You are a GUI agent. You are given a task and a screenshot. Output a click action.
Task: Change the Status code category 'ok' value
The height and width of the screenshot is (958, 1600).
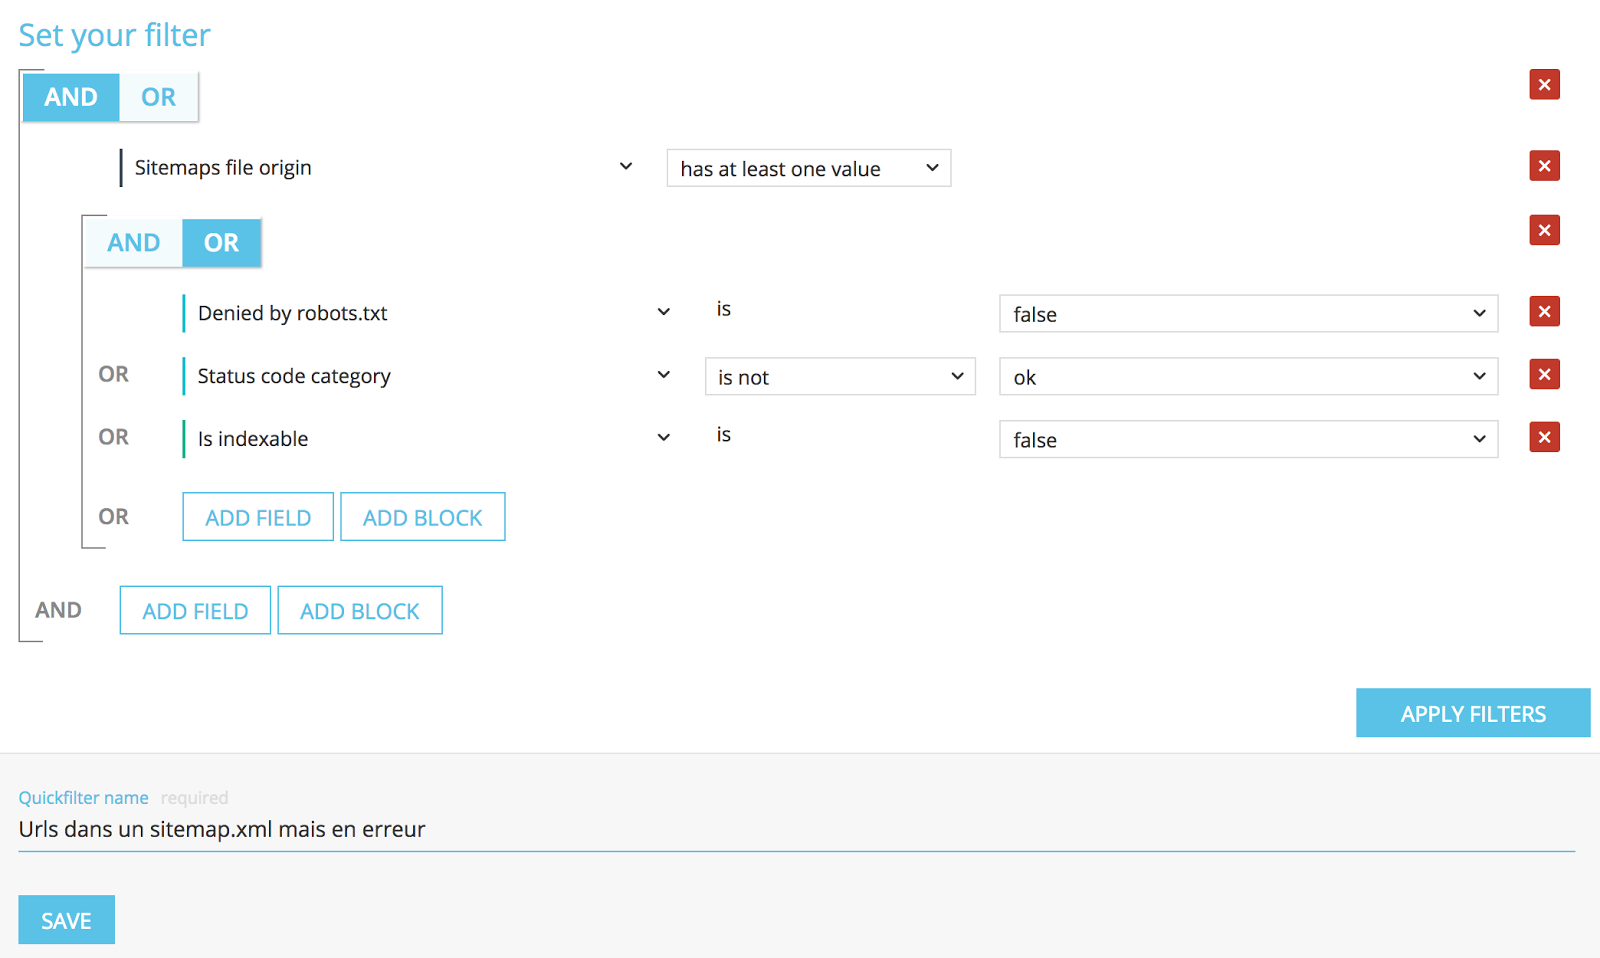pos(1247,377)
